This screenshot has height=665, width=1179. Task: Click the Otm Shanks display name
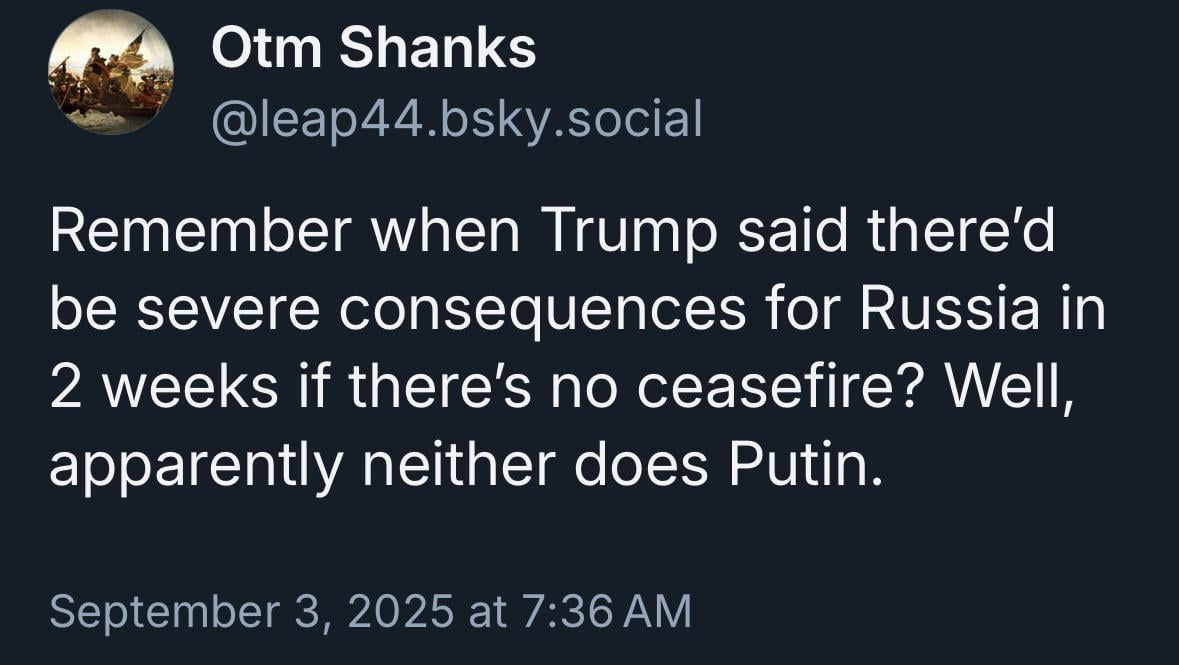click(x=374, y=48)
